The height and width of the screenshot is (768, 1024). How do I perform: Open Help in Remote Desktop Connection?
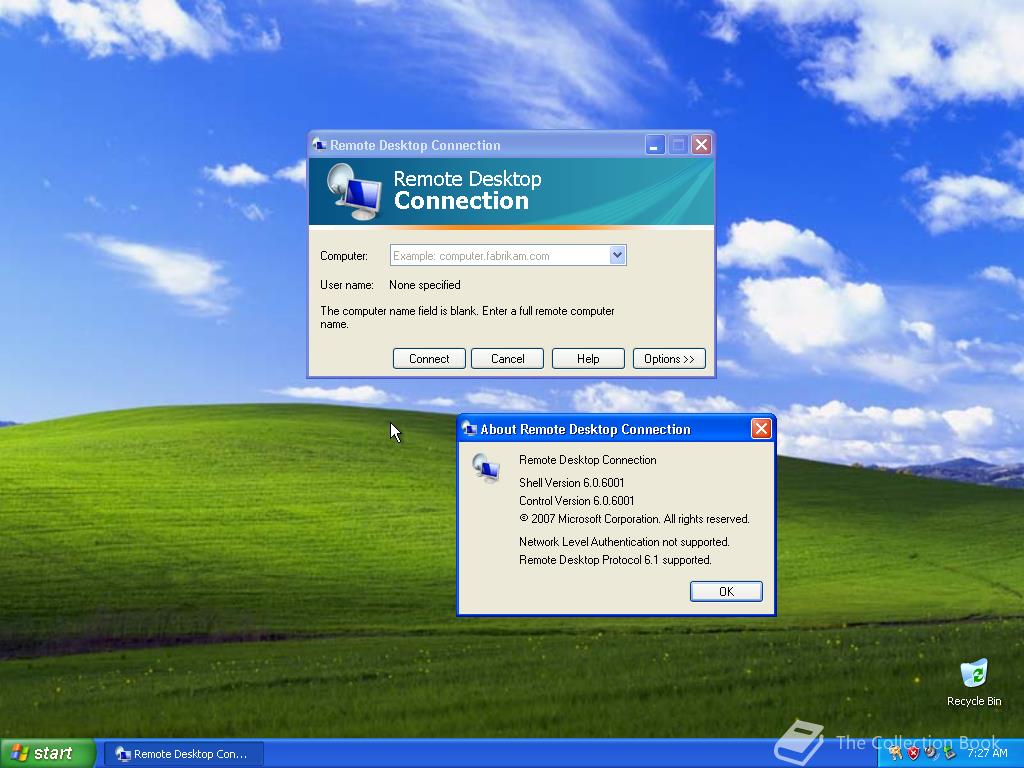[588, 359]
